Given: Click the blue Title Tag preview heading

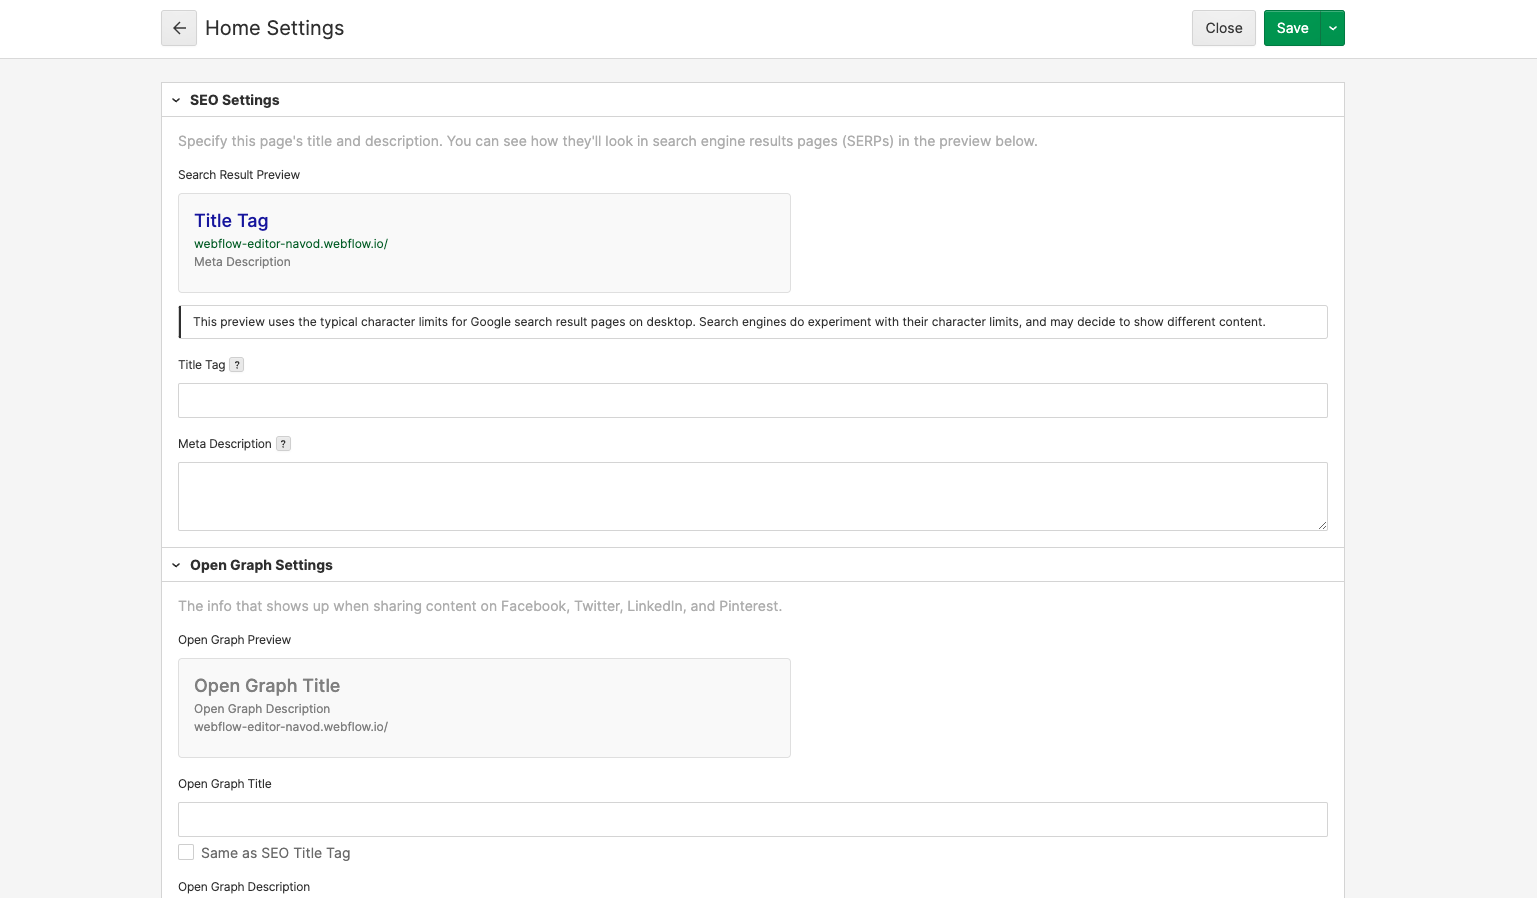Looking at the screenshot, I should 231,221.
